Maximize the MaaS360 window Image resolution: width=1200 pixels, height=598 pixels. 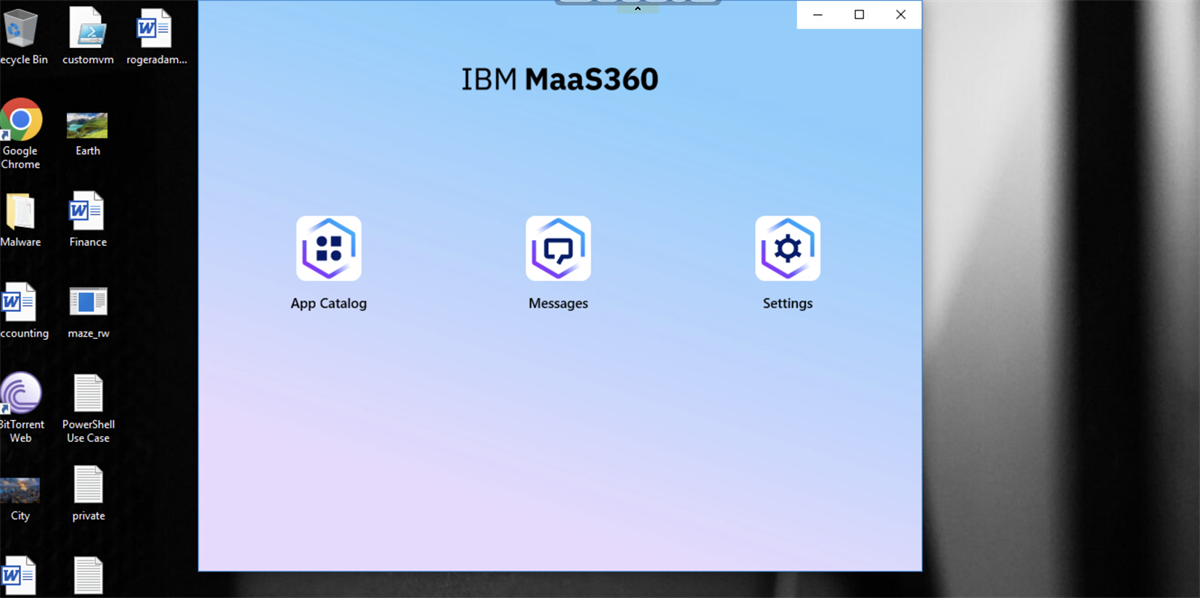pyautogui.click(x=858, y=14)
